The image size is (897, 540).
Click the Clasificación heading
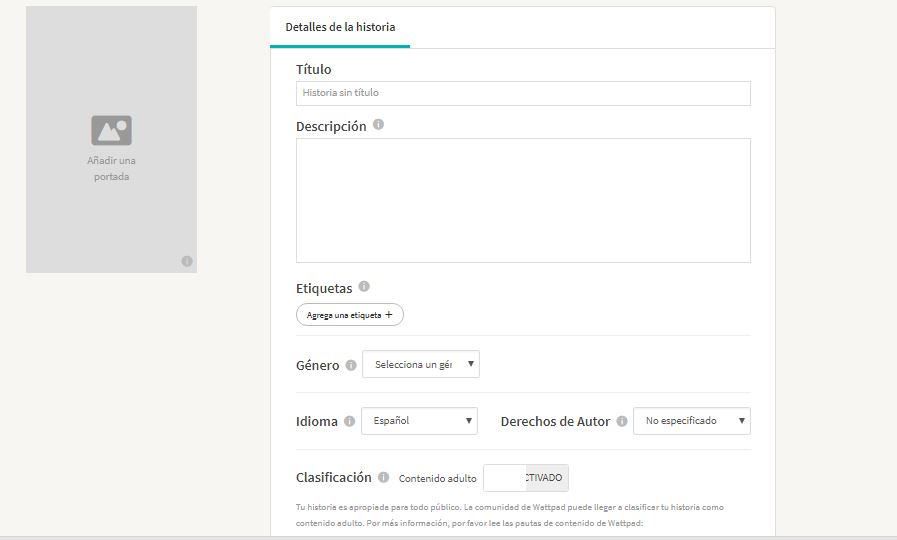[334, 477]
